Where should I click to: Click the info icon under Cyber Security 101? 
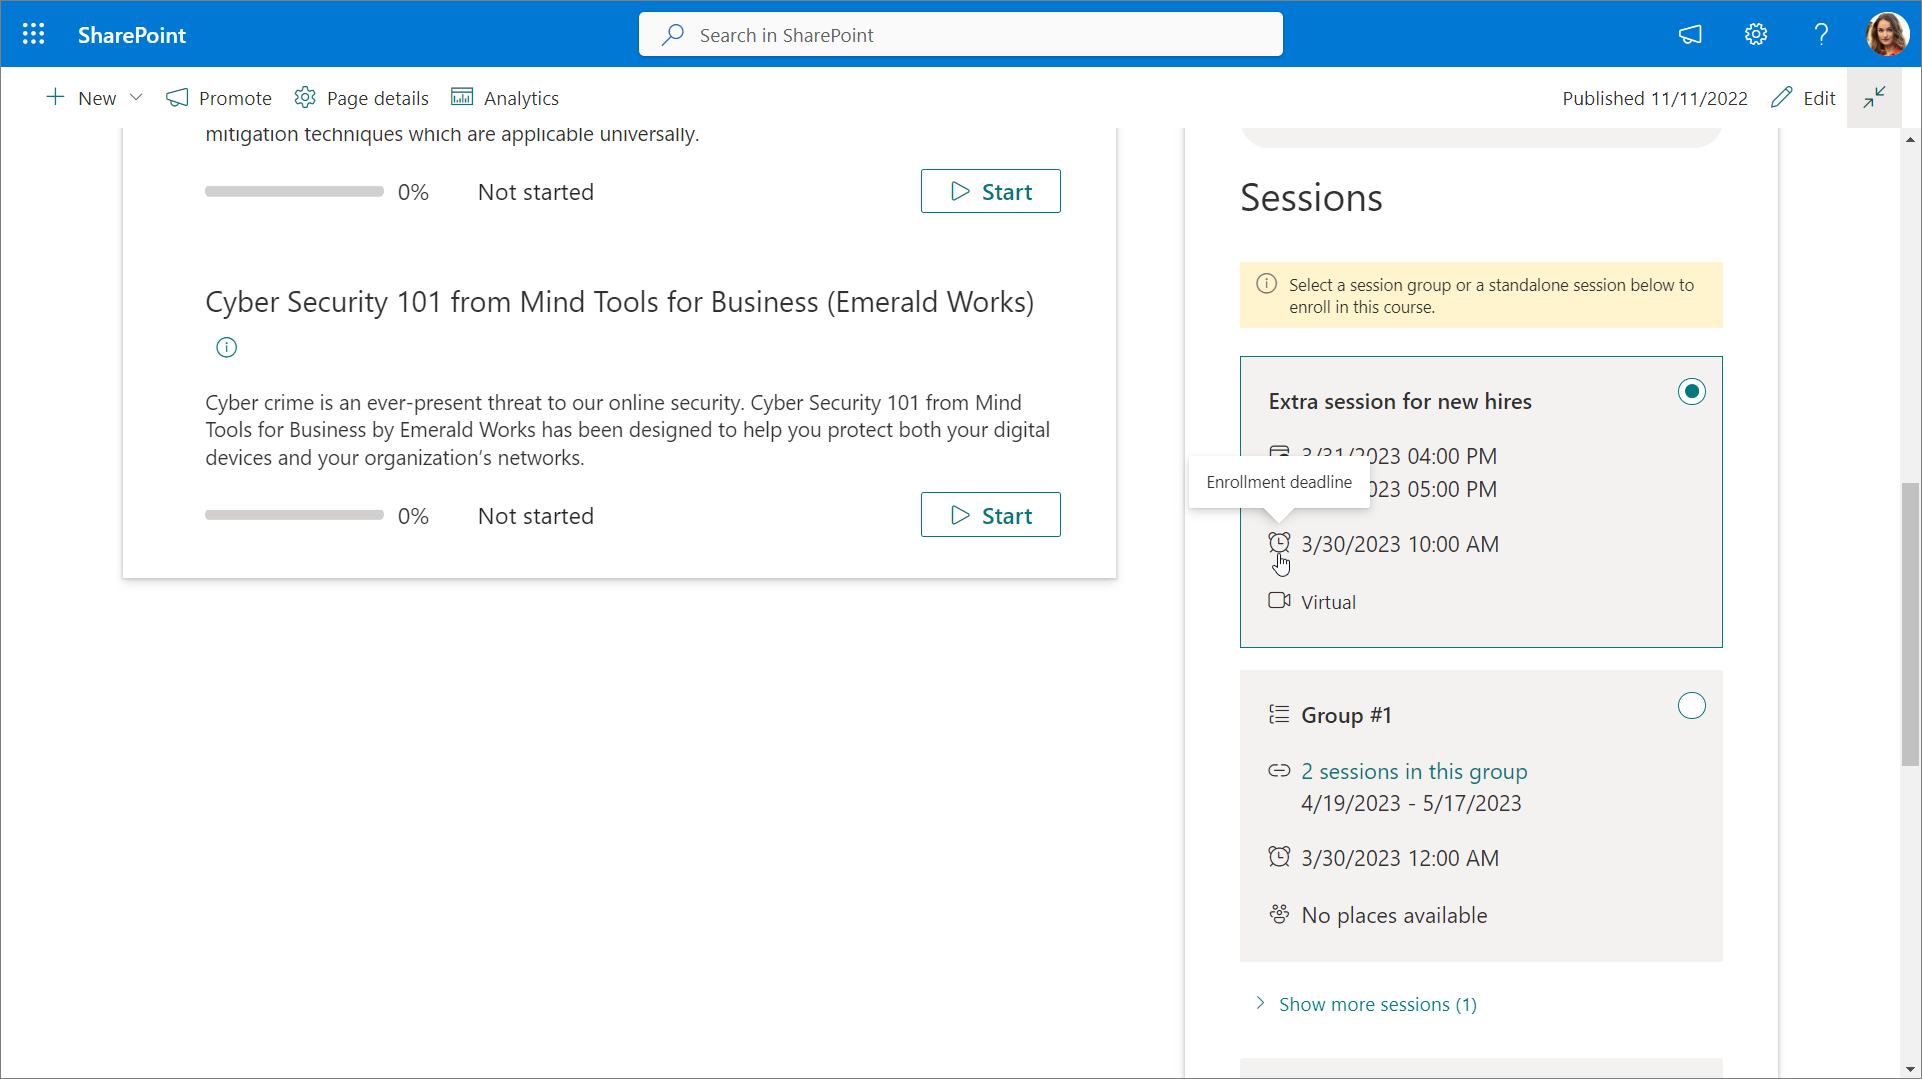point(227,348)
